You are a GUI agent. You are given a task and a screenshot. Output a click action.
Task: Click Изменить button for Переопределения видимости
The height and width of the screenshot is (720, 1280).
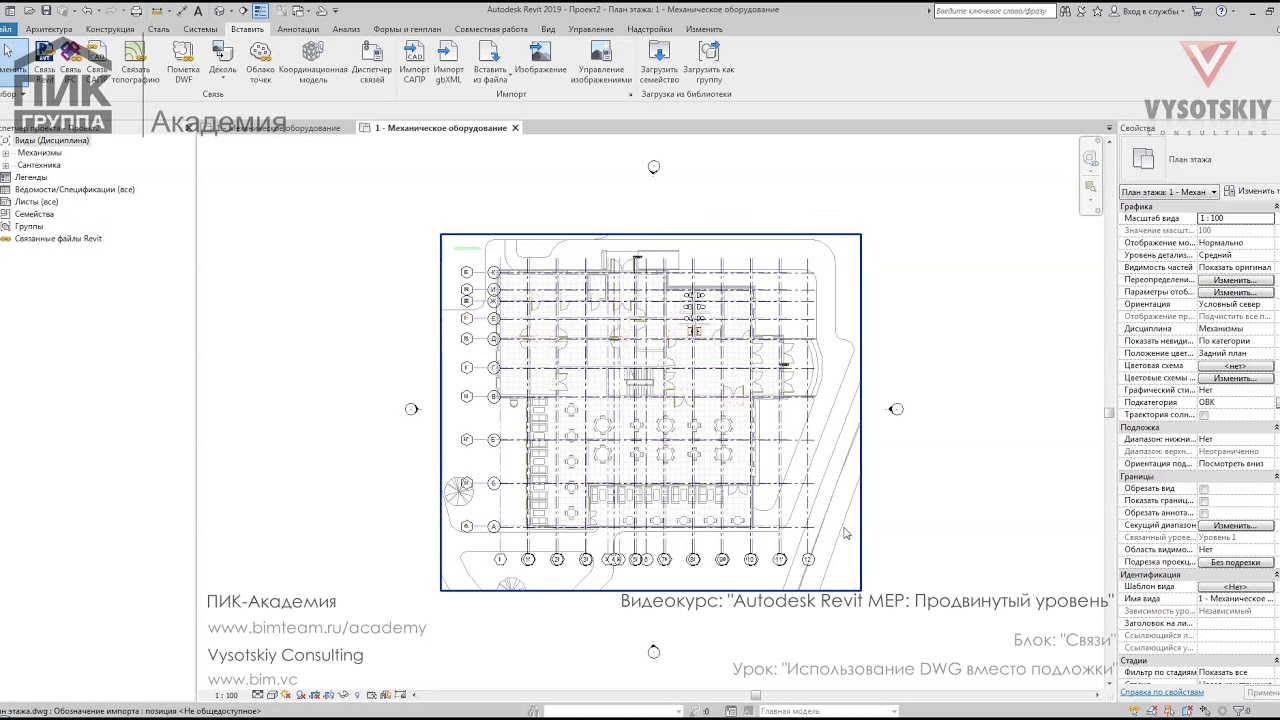coord(1235,280)
